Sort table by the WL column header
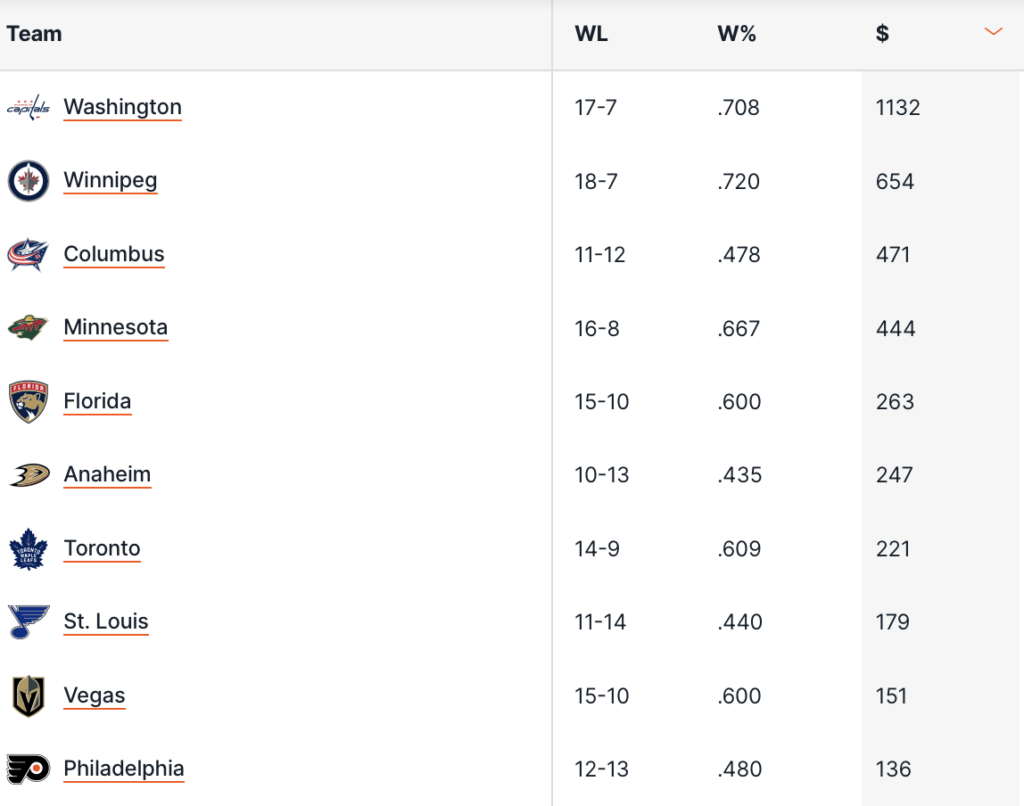This screenshot has height=806, width=1024. 591,34
